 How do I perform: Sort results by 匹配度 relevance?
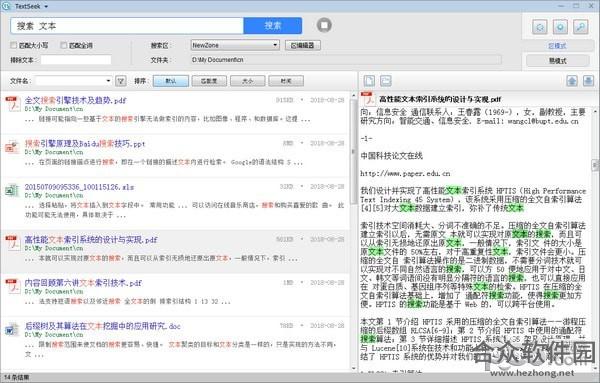point(209,81)
